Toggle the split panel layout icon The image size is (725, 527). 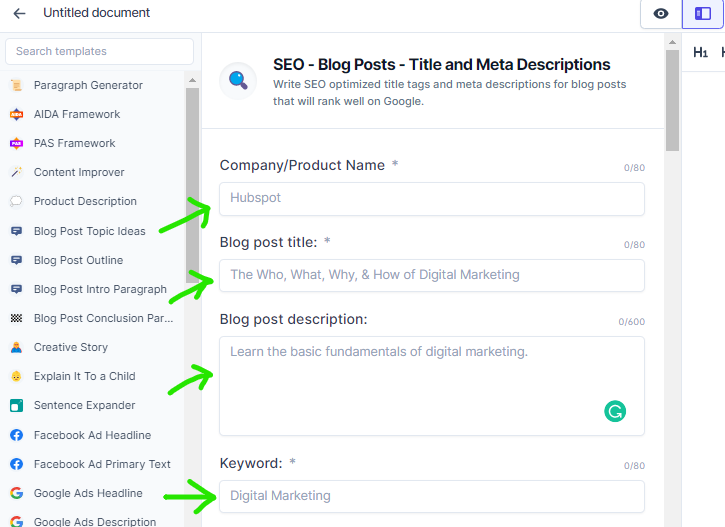coord(703,13)
